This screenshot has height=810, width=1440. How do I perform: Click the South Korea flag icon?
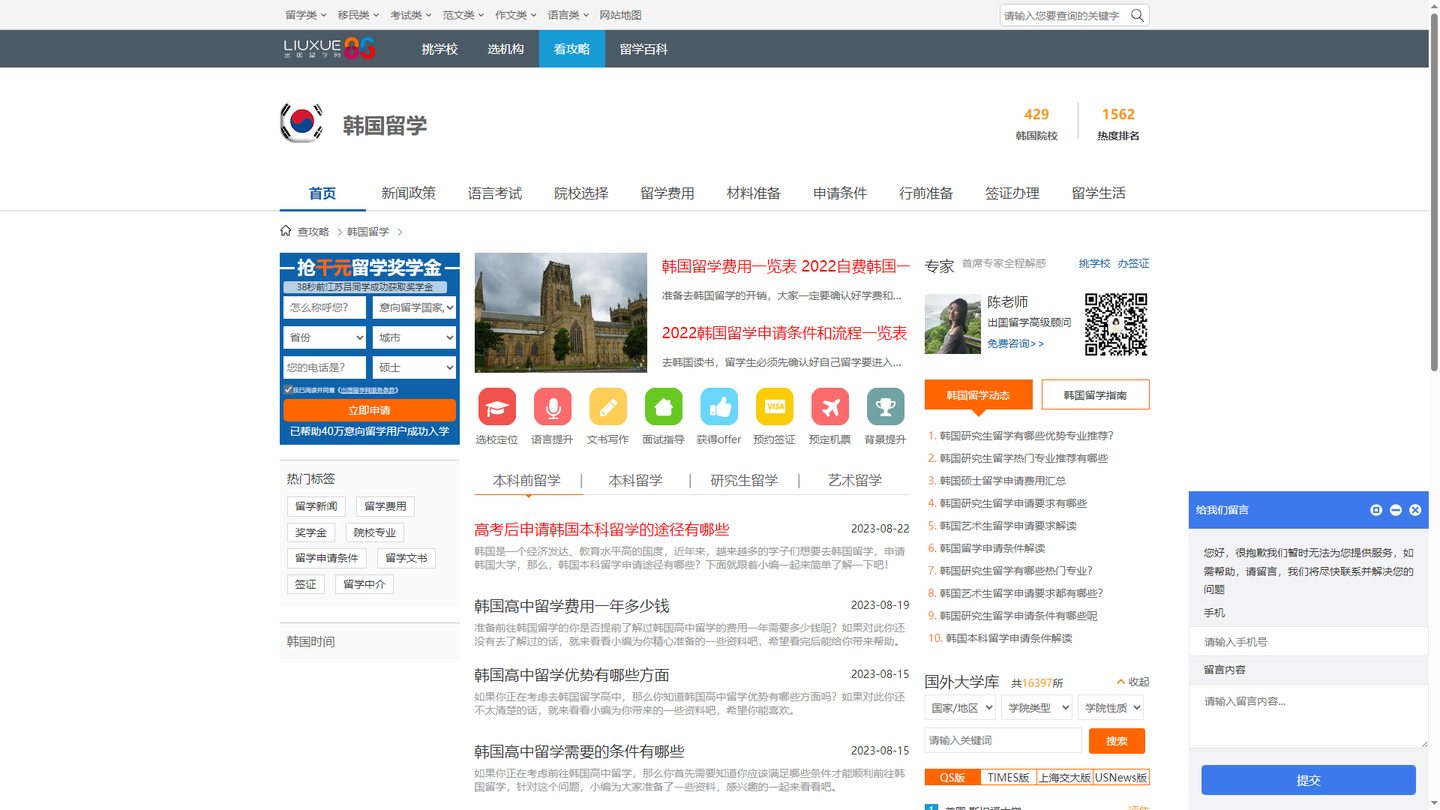(301, 123)
